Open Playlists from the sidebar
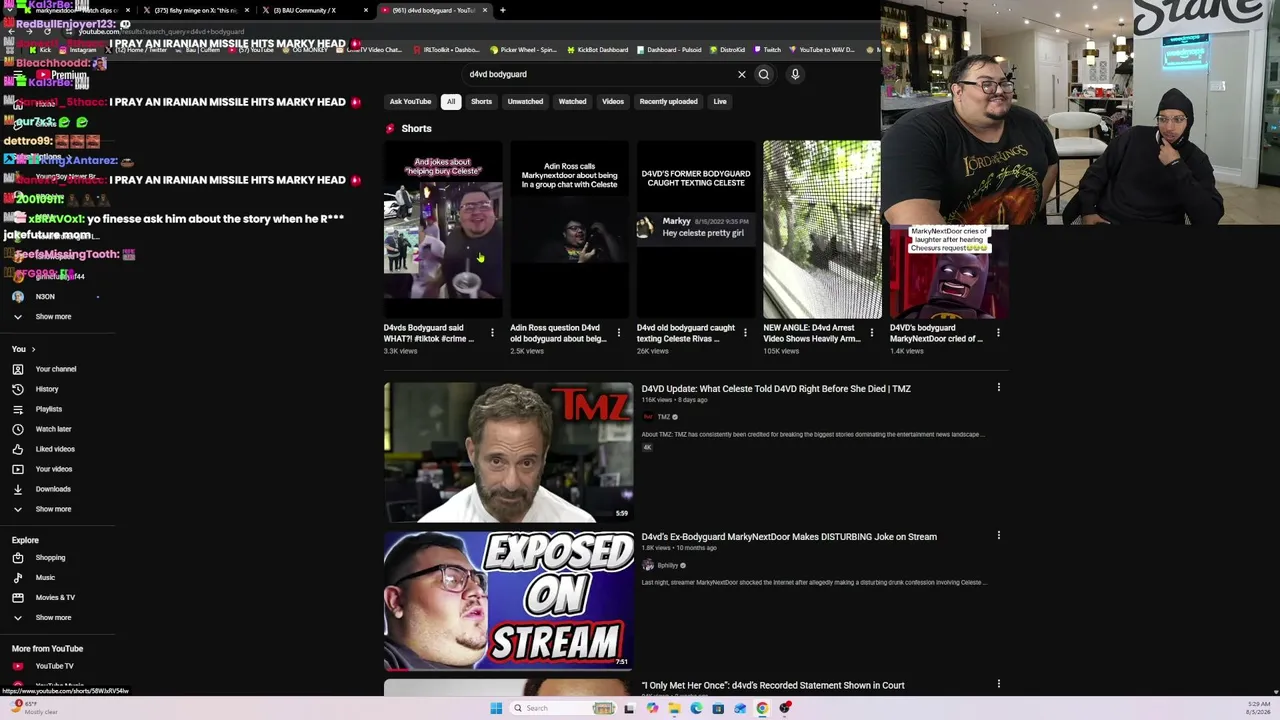This screenshot has height=720, width=1280. 48,409
